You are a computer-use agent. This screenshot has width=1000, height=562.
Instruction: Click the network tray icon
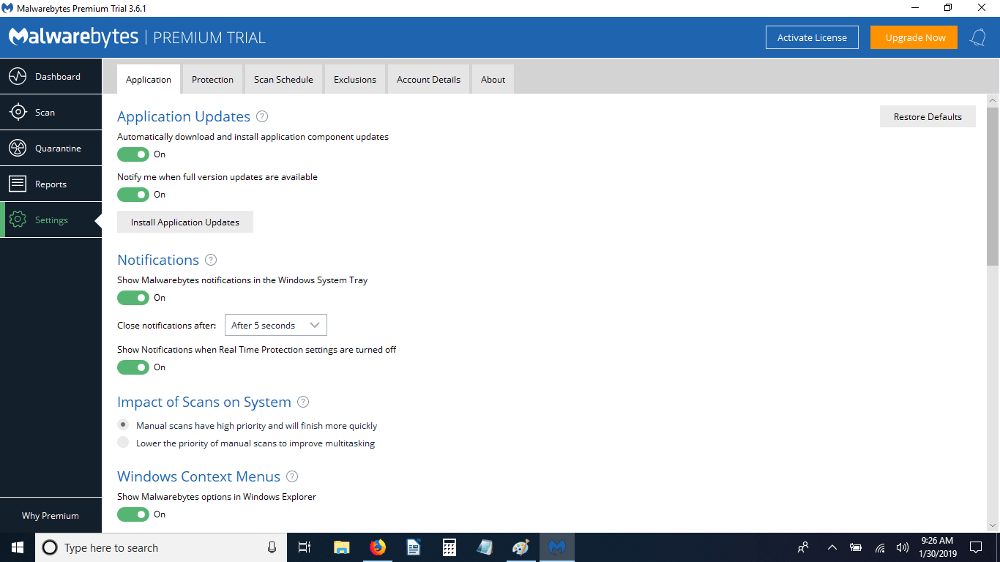879,547
